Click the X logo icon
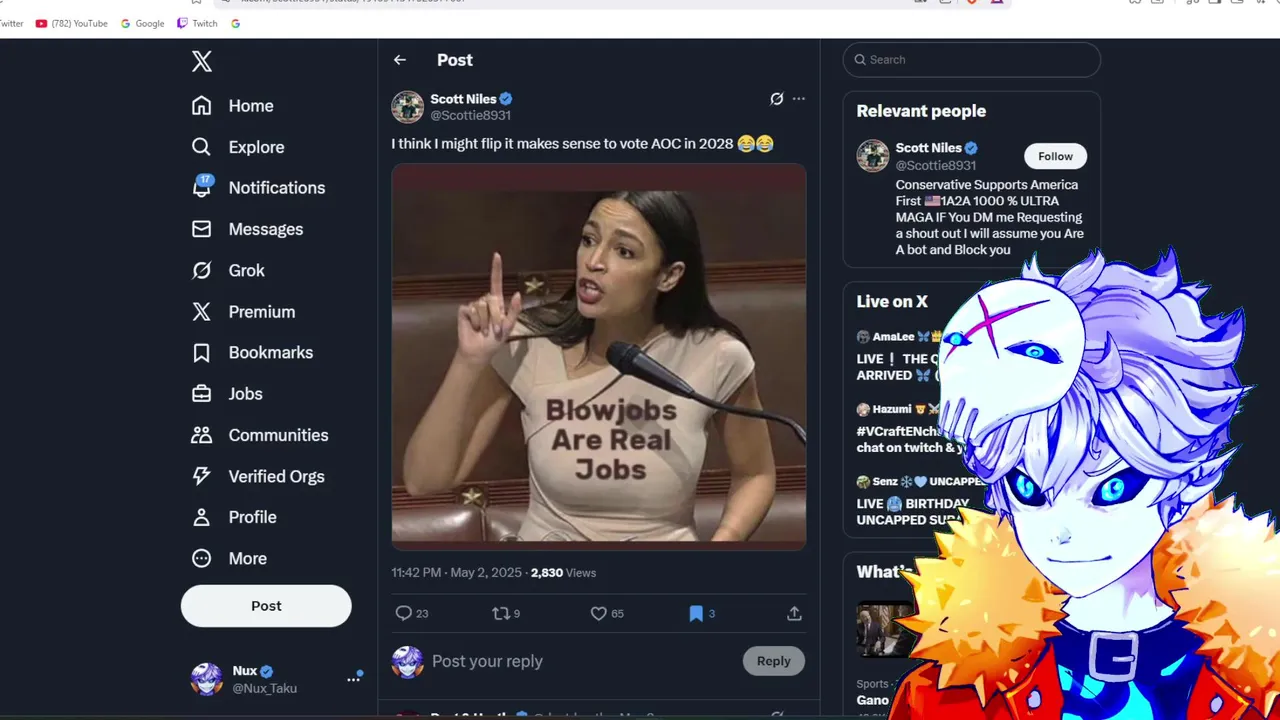The image size is (1280, 720). [x=202, y=62]
